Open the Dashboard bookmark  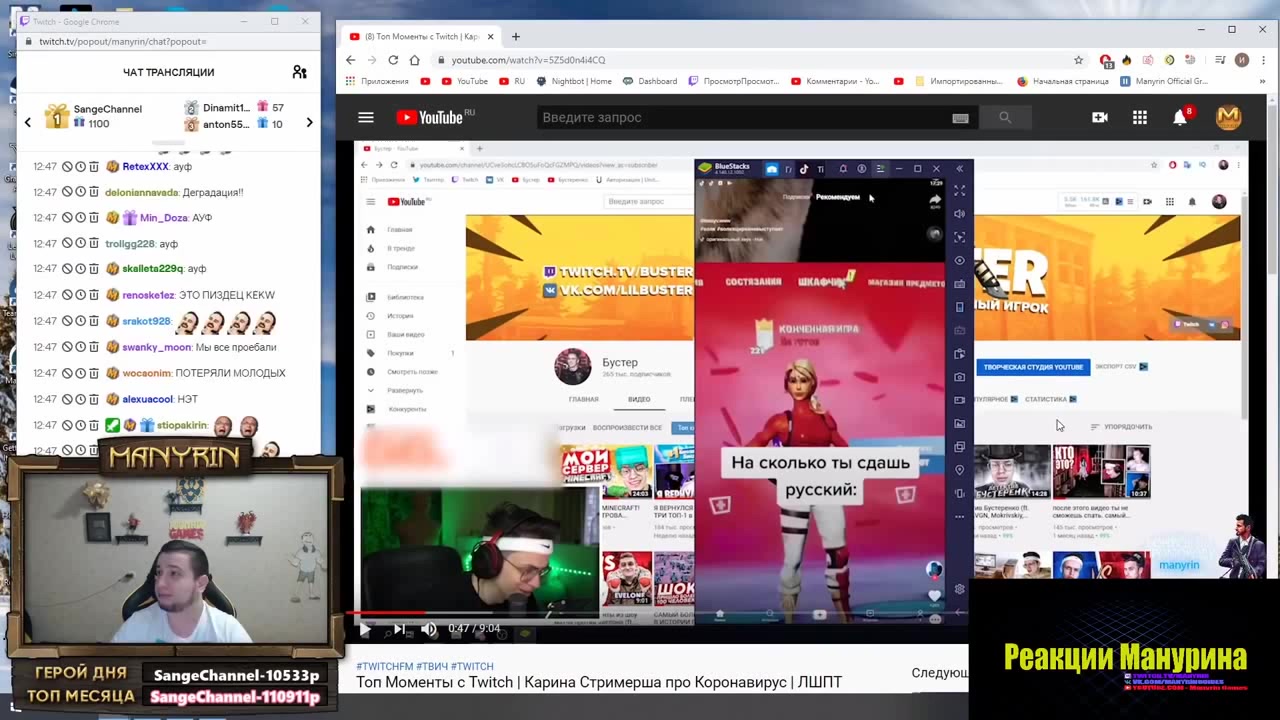649,81
